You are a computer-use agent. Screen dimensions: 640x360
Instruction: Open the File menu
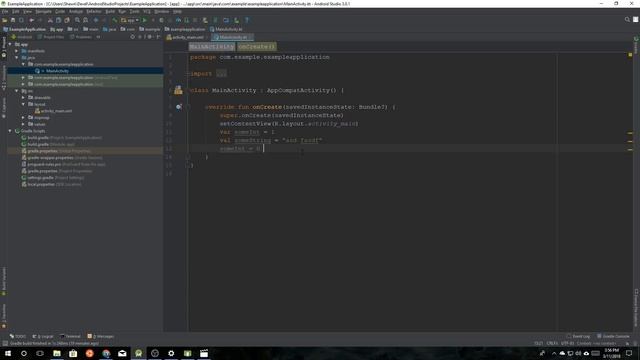click(5, 11)
